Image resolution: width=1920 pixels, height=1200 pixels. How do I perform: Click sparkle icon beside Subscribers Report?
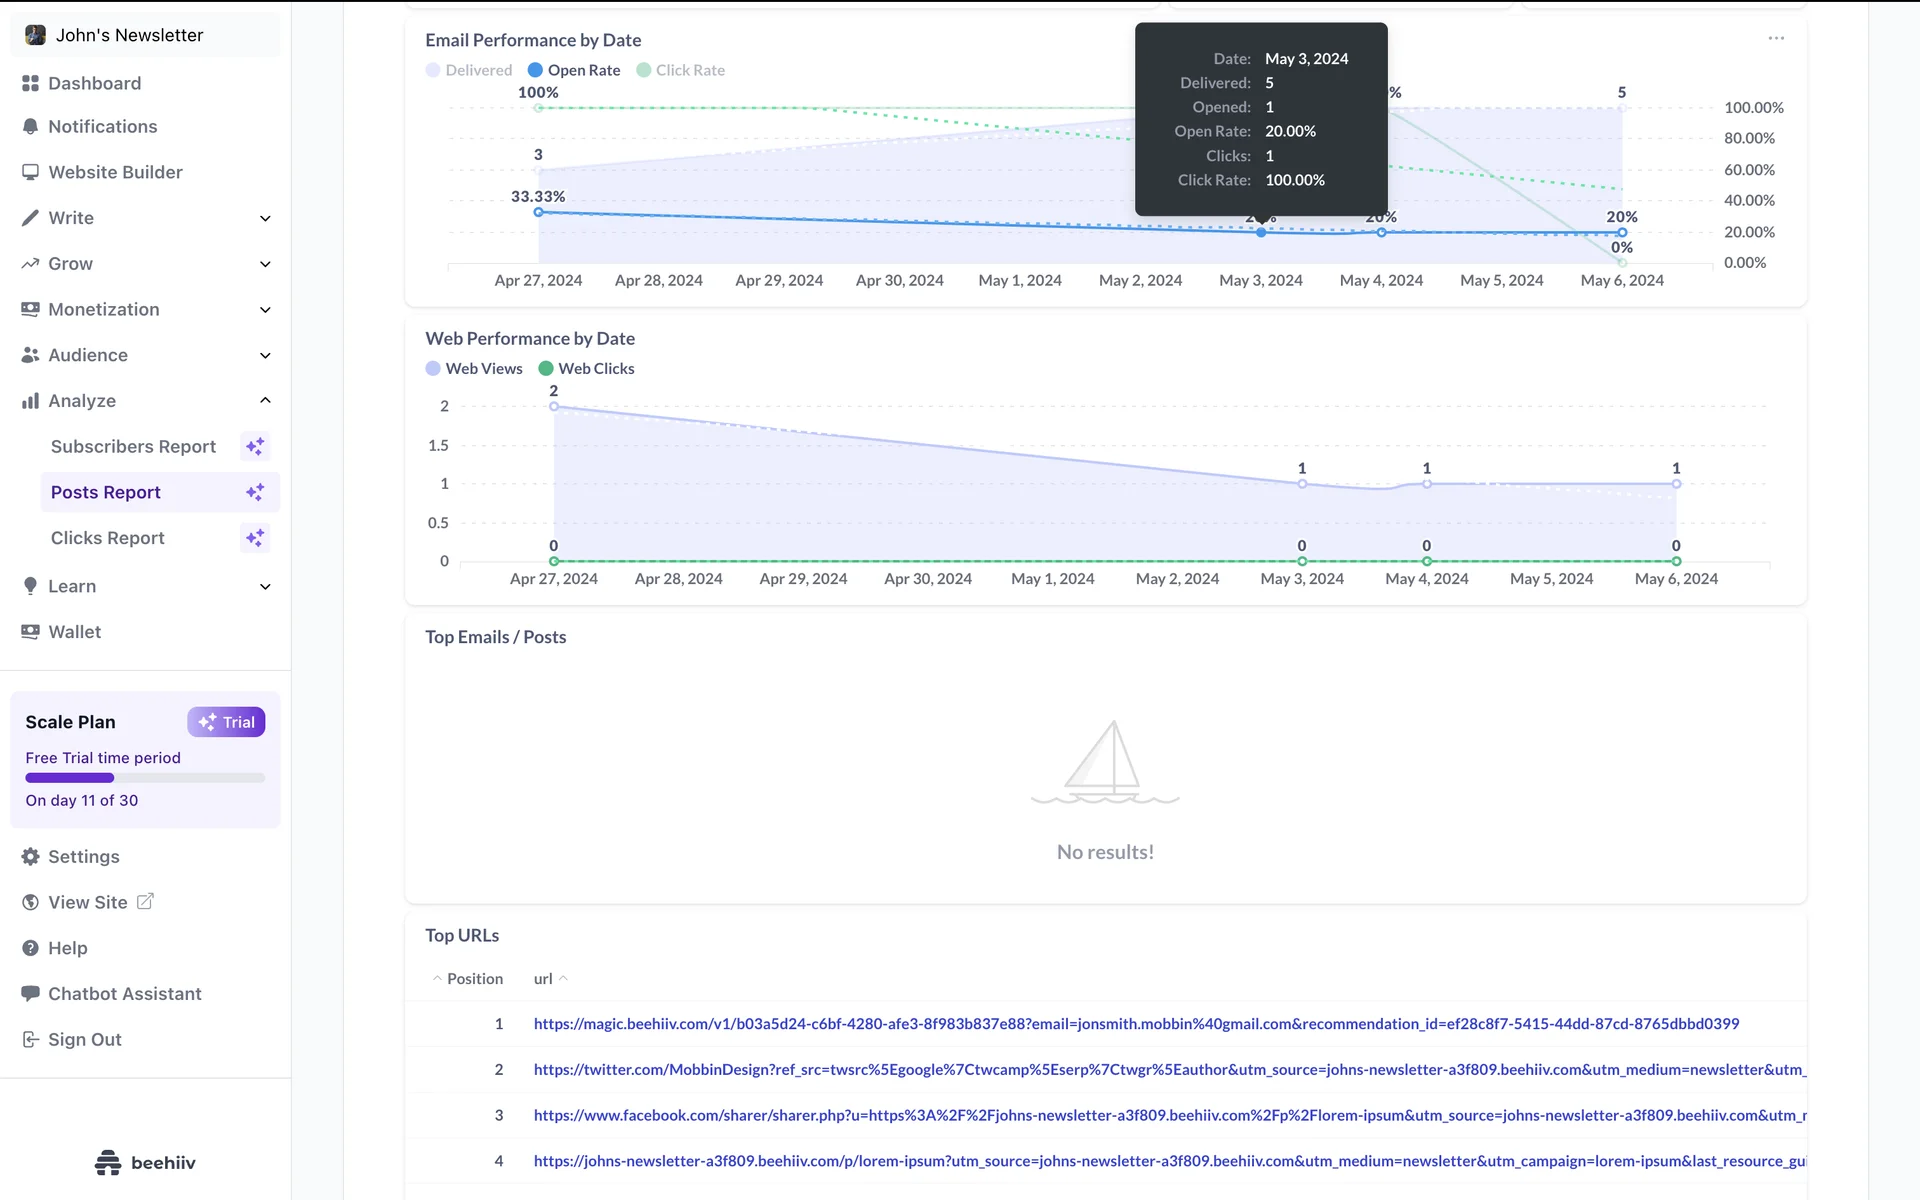point(255,447)
